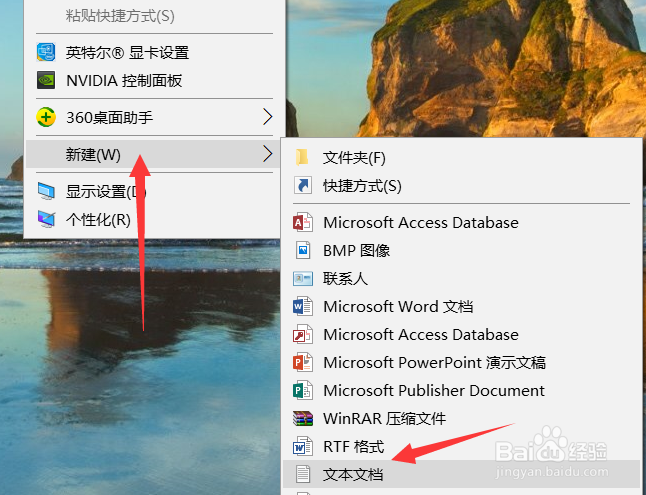The width and height of the screenshot is (646, 495).
Task: Click the shortcut arrow icon for 快捷方式
Action: coord(303,185)
